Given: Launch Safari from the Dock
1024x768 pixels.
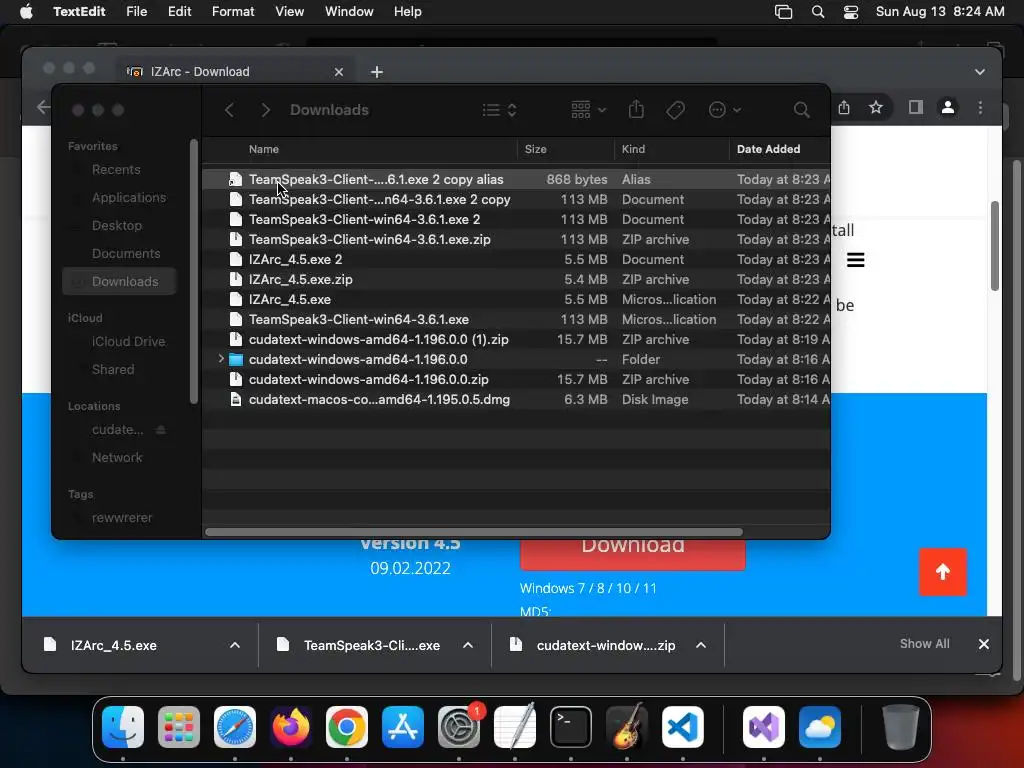Looking at the screenshot, I should [235, 726].
